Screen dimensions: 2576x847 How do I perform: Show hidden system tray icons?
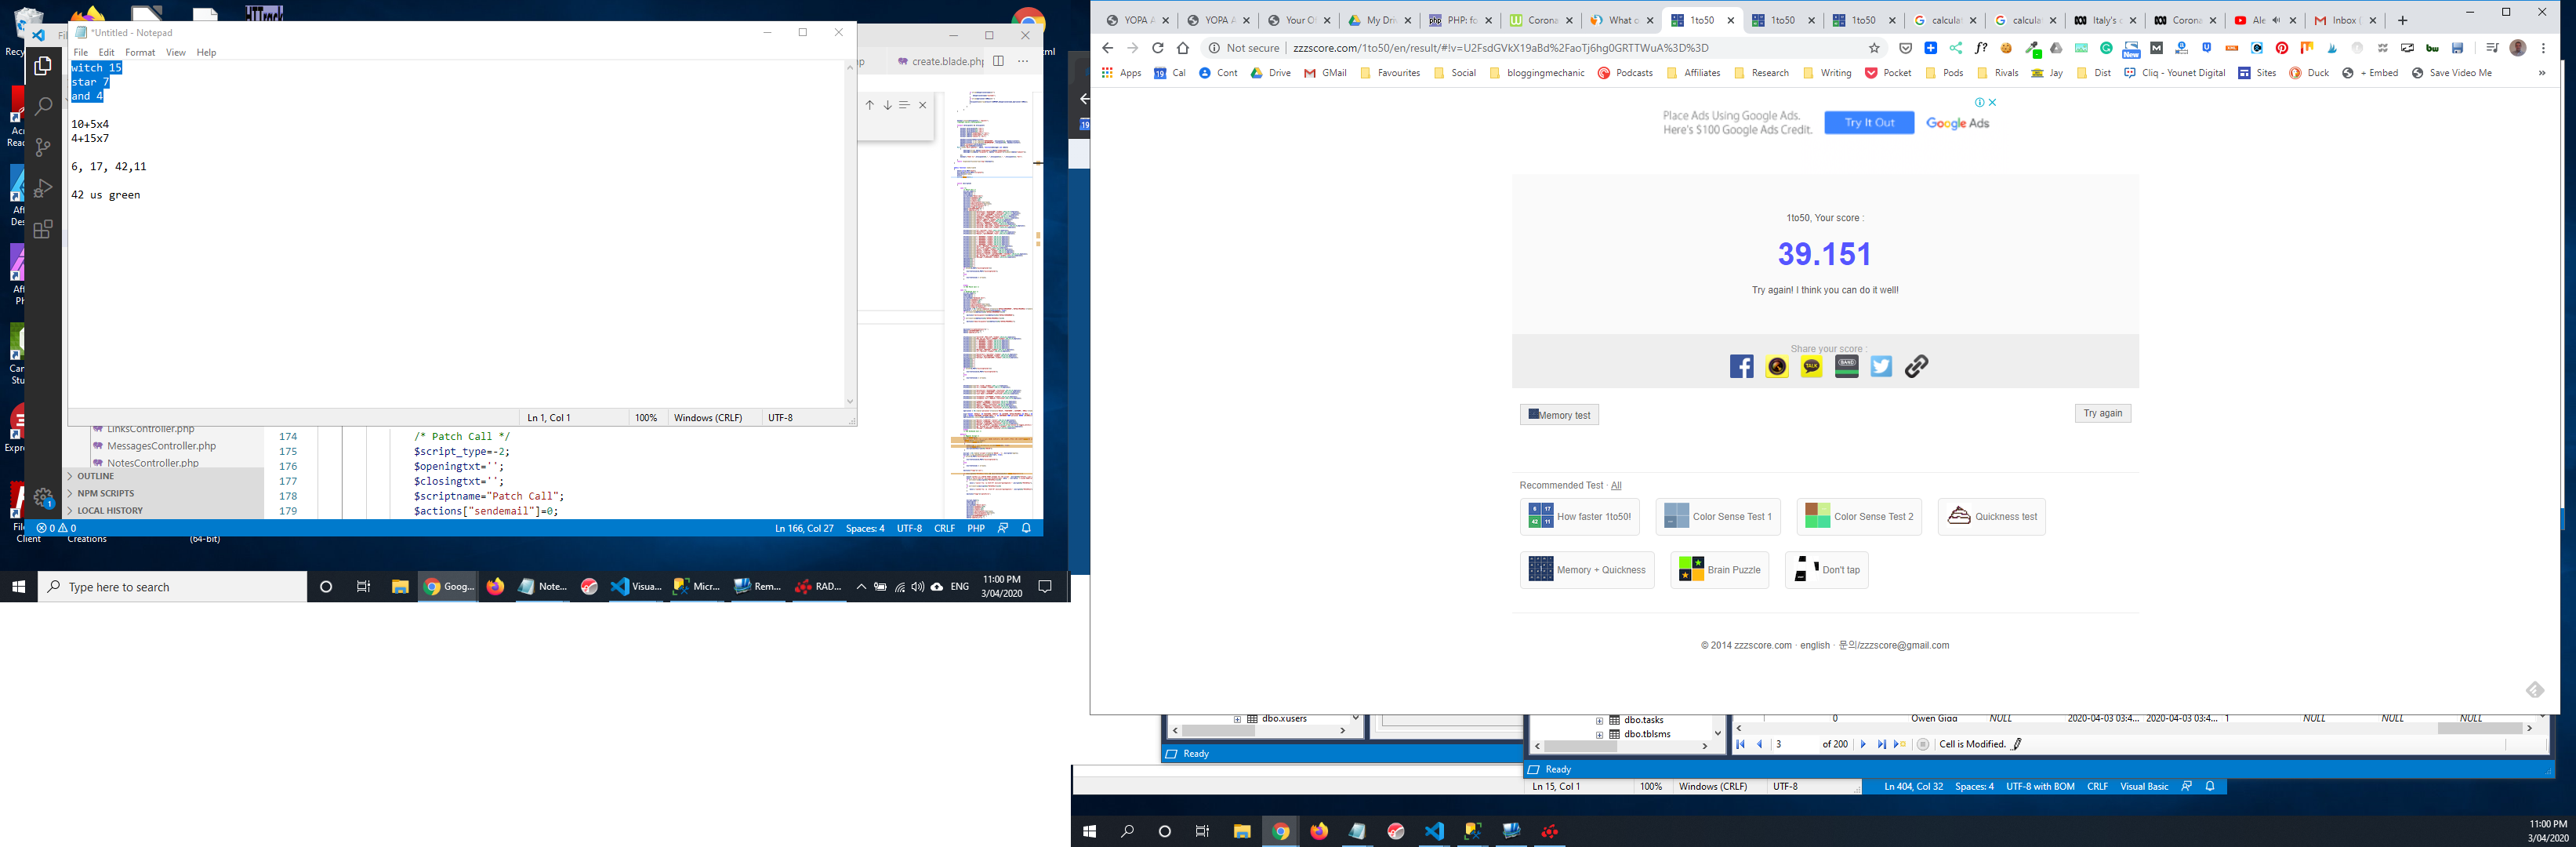861,587
